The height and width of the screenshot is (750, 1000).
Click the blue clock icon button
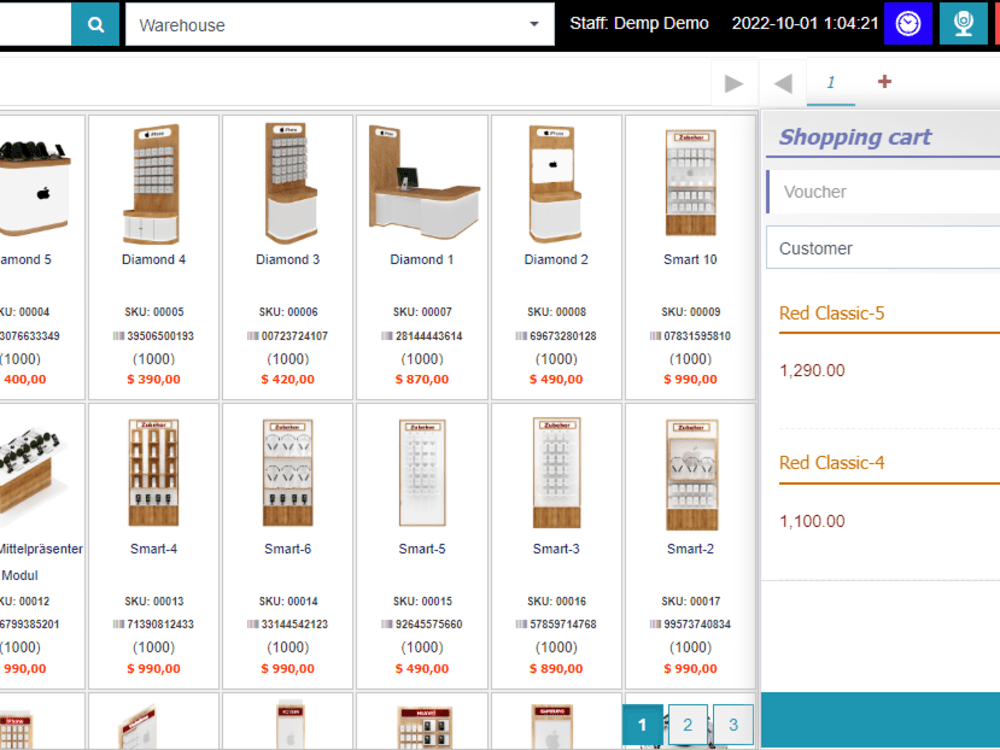tap(908, 24)
